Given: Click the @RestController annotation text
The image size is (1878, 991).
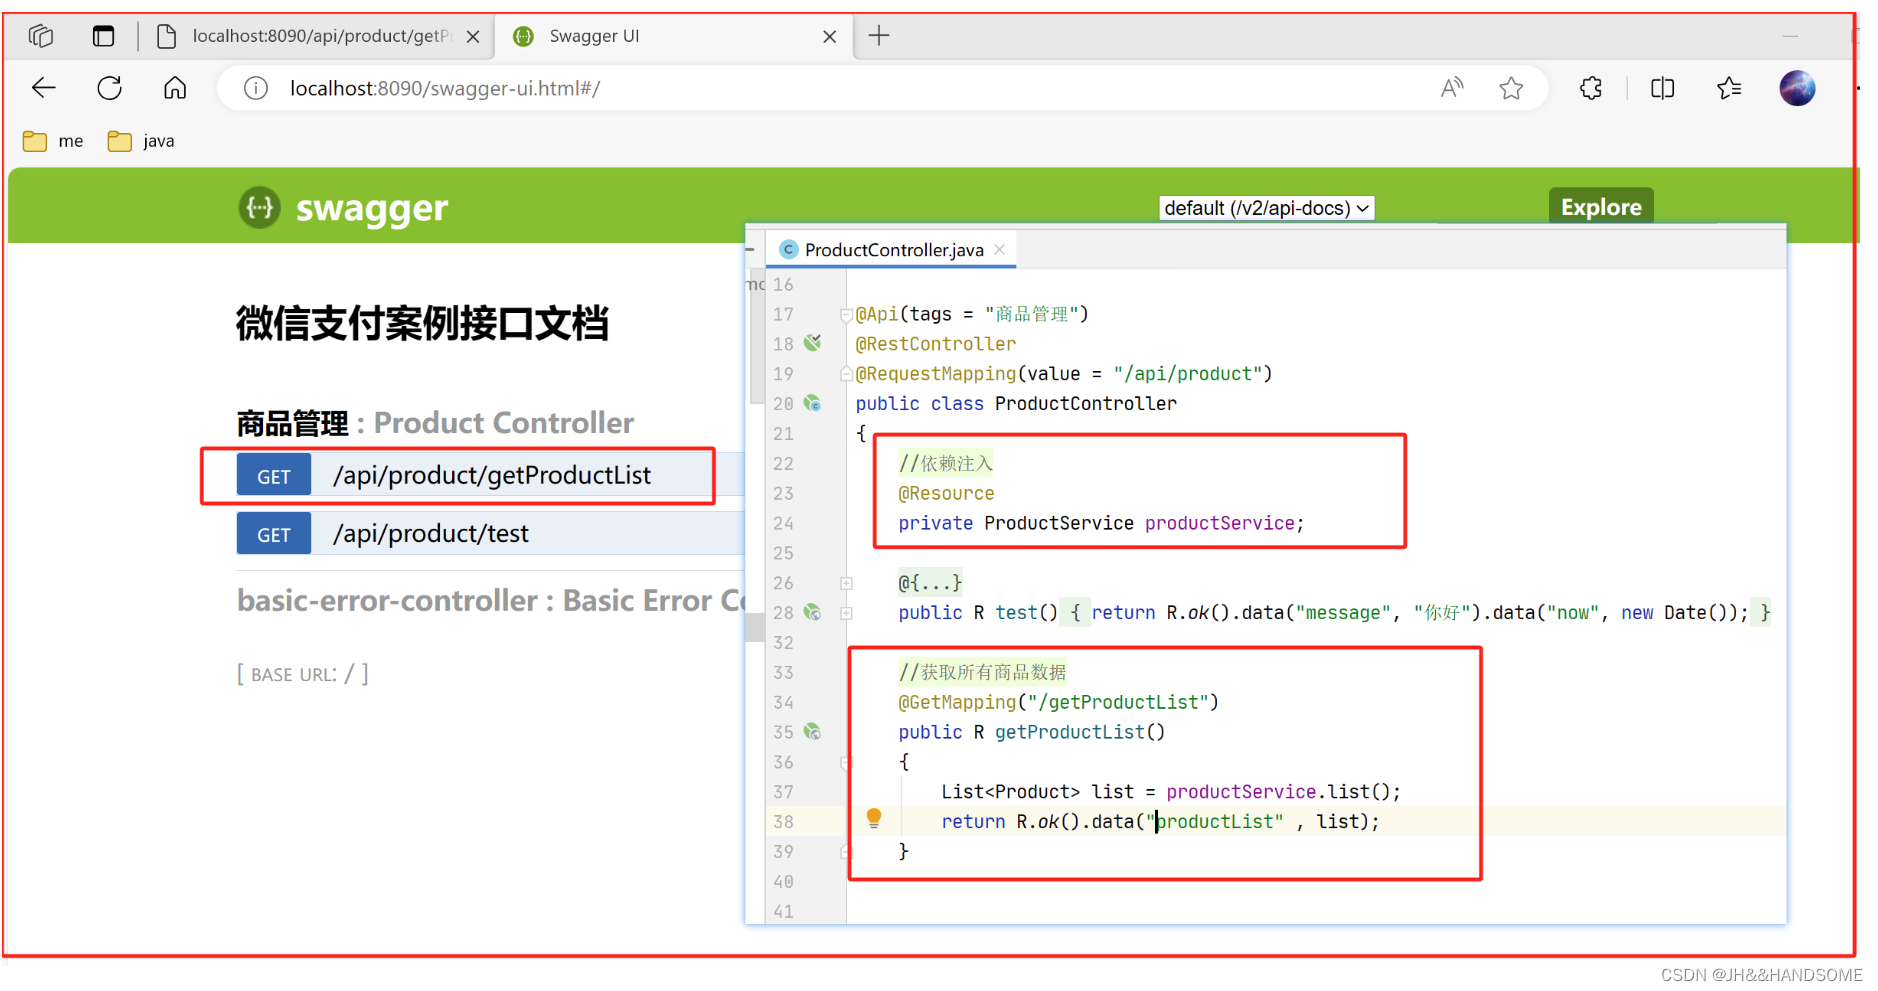Looking at the screenshot, I should pyautogui.click(x=936, y=344).
